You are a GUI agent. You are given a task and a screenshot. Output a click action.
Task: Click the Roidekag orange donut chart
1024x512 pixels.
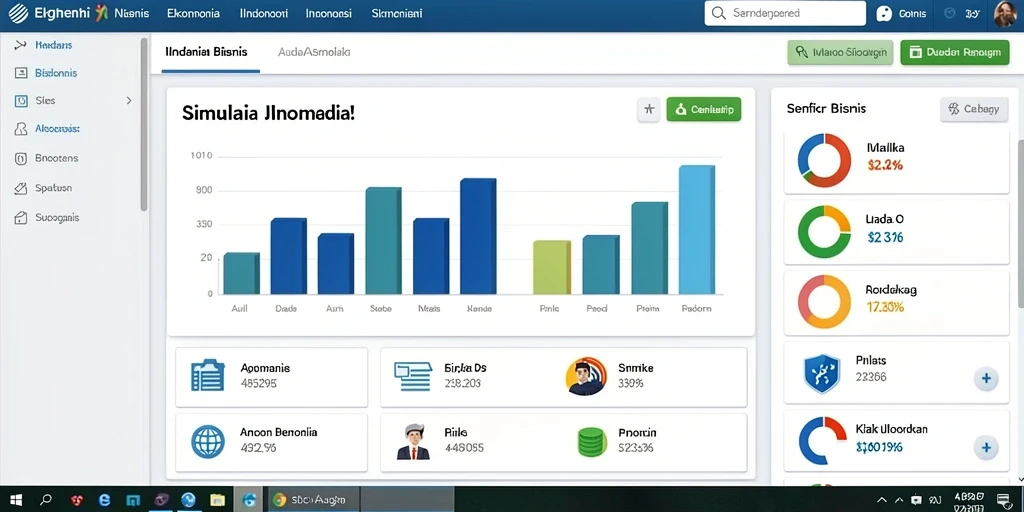click(x=824, y=302)
